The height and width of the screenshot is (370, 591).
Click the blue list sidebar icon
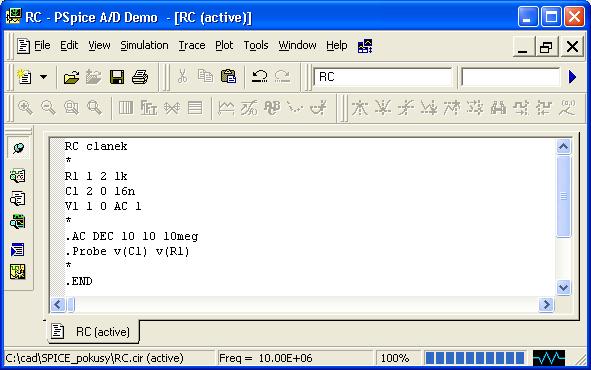(18, 249)
